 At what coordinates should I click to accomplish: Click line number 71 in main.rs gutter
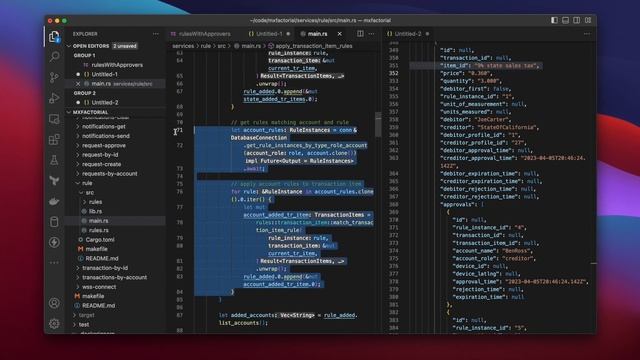(180, 130)
